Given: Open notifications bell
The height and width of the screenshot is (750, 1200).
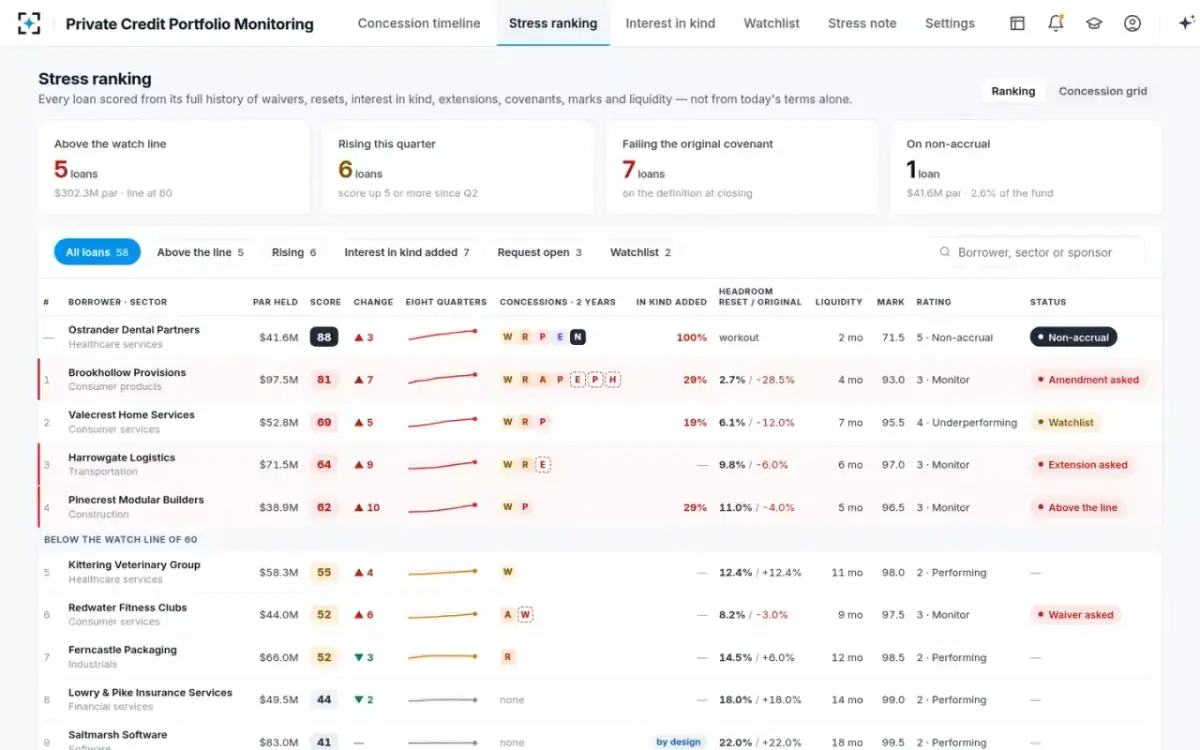Looking at the screenshot, I should click(x=1056, y=23).
